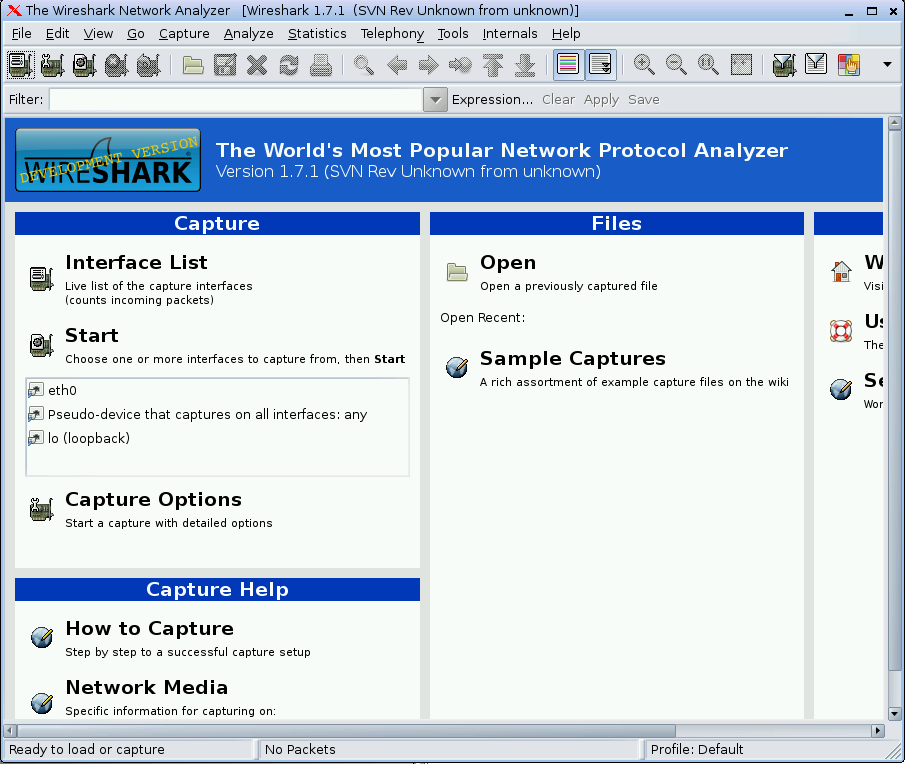This screenshot has height=764, width=905.
Task: Open a capture file toolbar folder icon
Action: pyautogui.click(x=193, y=65)
